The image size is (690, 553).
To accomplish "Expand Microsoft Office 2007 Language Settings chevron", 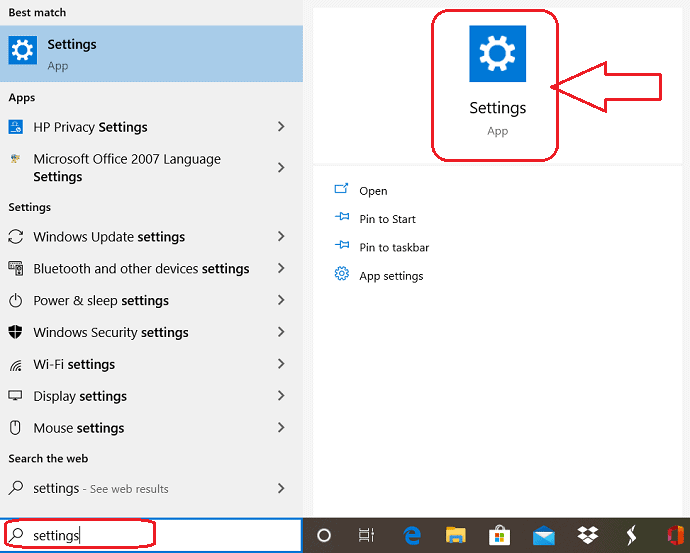I will [x=281, y=168].
